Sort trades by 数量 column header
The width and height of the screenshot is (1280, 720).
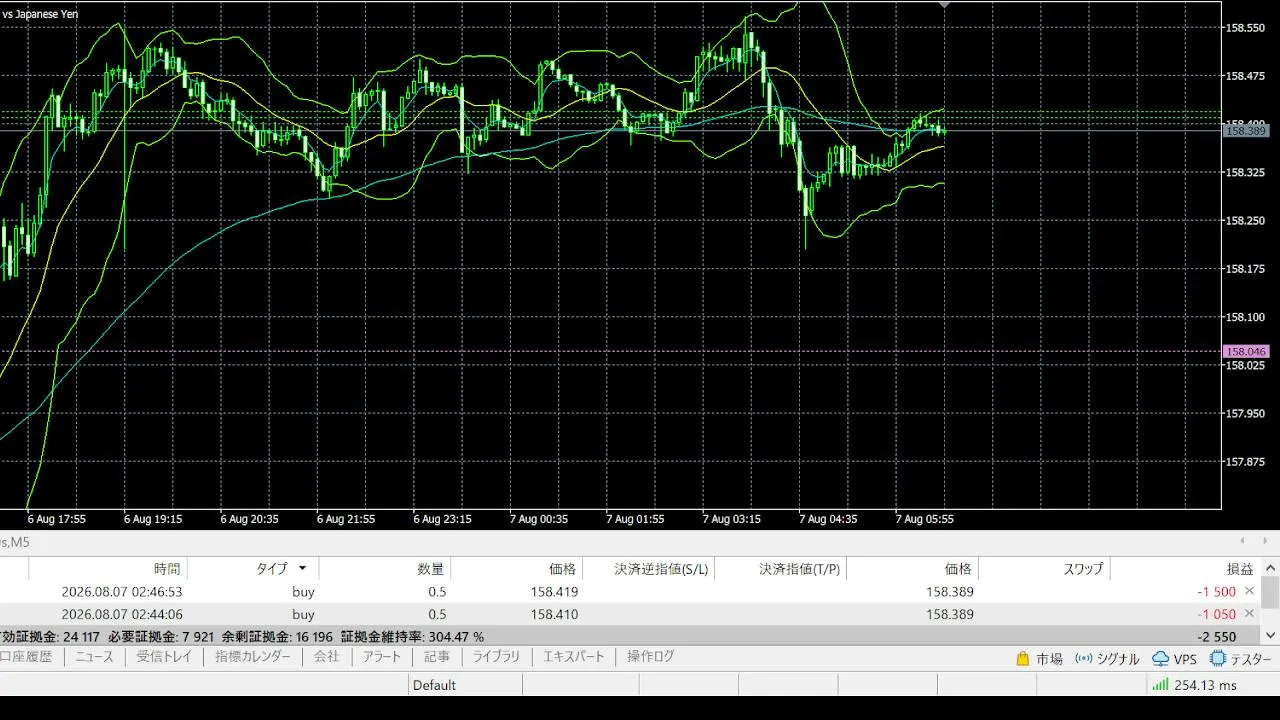[431, 568]
